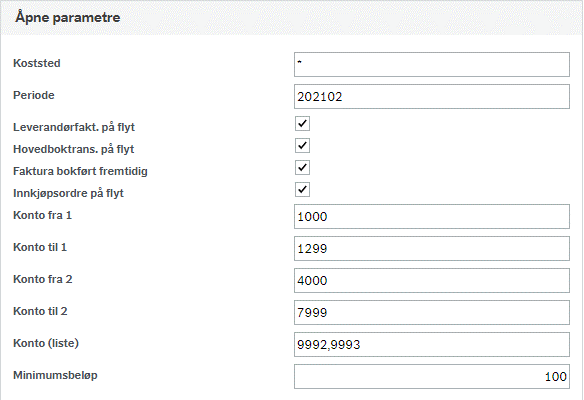Viewport: 584px width, 400px height.
Task: Disable the Faktura bokført fremtidig checkbox
Action: (302, 167)
